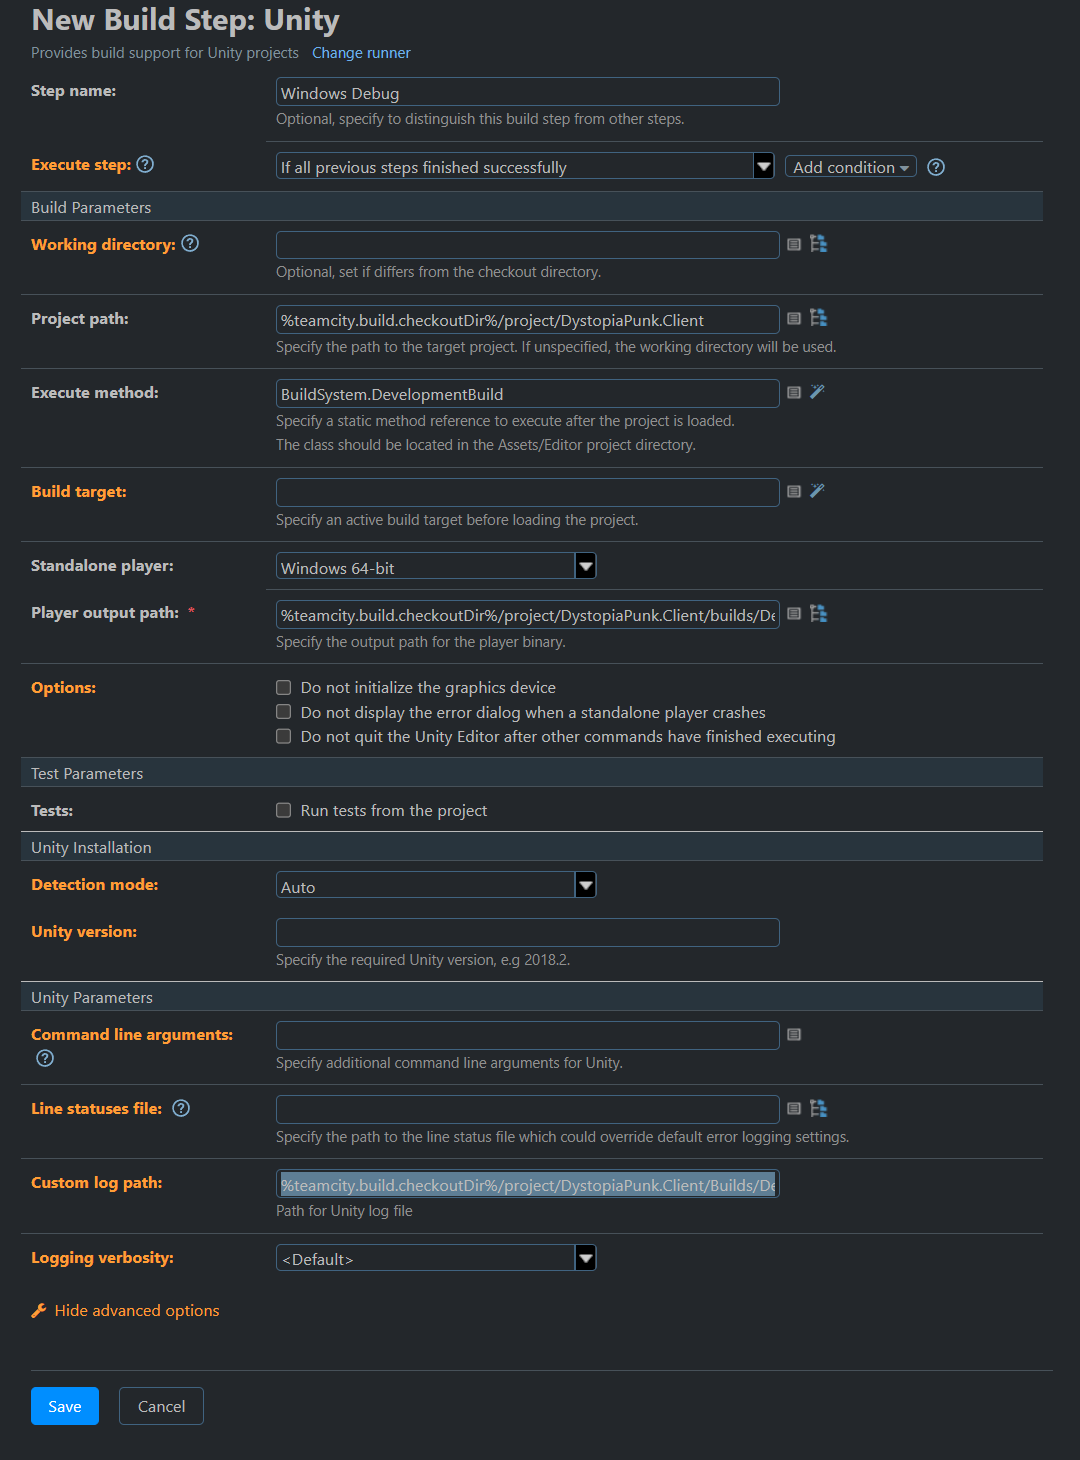1080x1460 pixels.
Task: Open the Detection mode Auto dropdown
Action: click(436, 885)
